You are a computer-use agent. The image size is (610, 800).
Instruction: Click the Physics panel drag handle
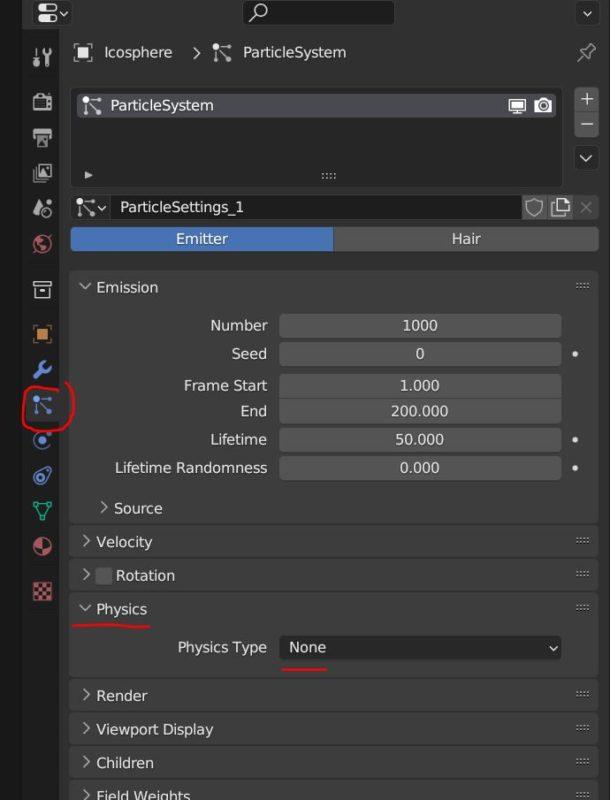point(582,608)
